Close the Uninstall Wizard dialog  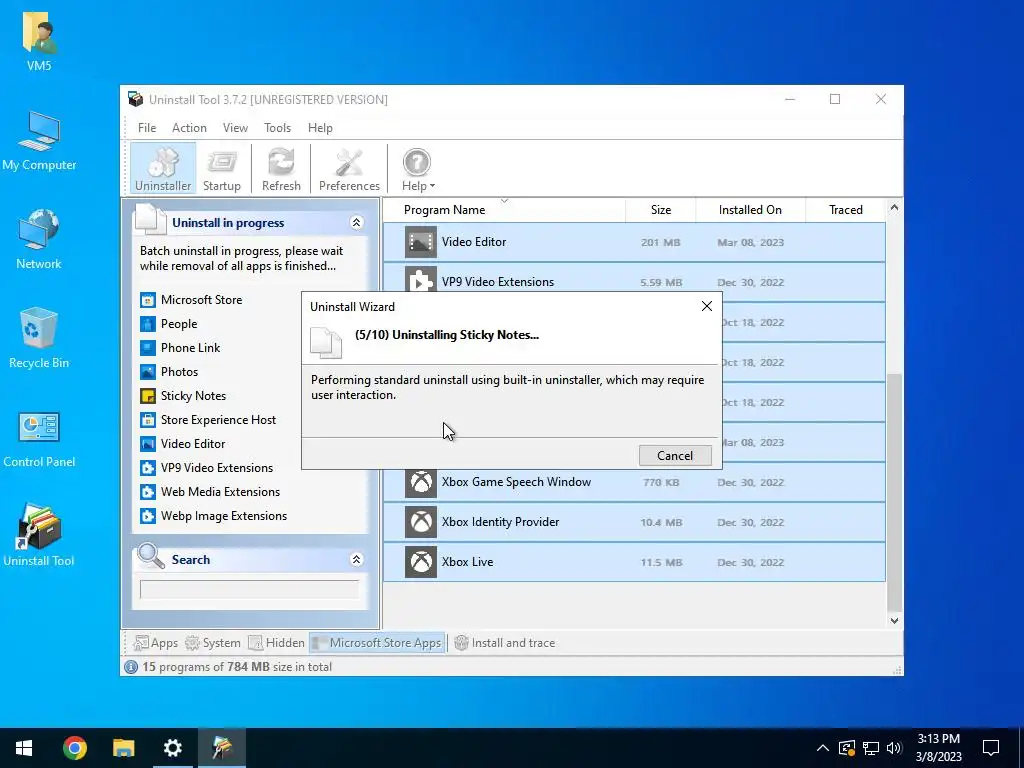point(707,306)
